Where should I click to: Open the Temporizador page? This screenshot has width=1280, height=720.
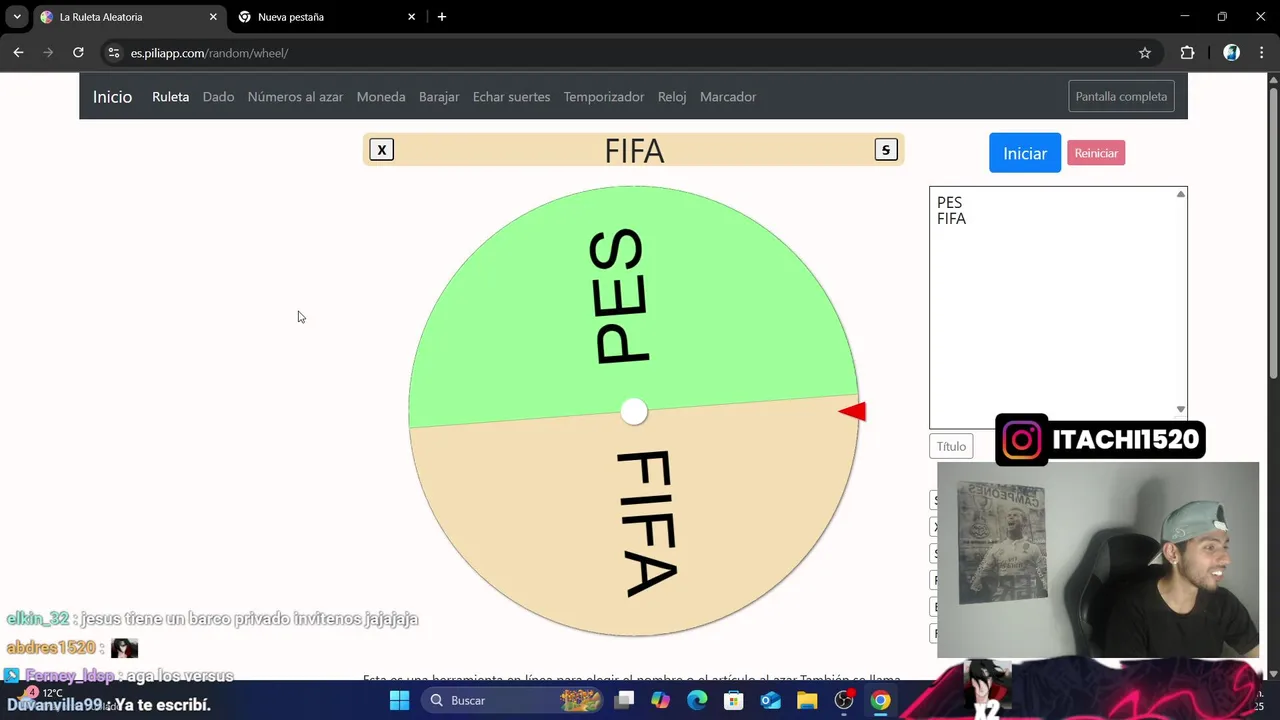click(x=603, y=97)
